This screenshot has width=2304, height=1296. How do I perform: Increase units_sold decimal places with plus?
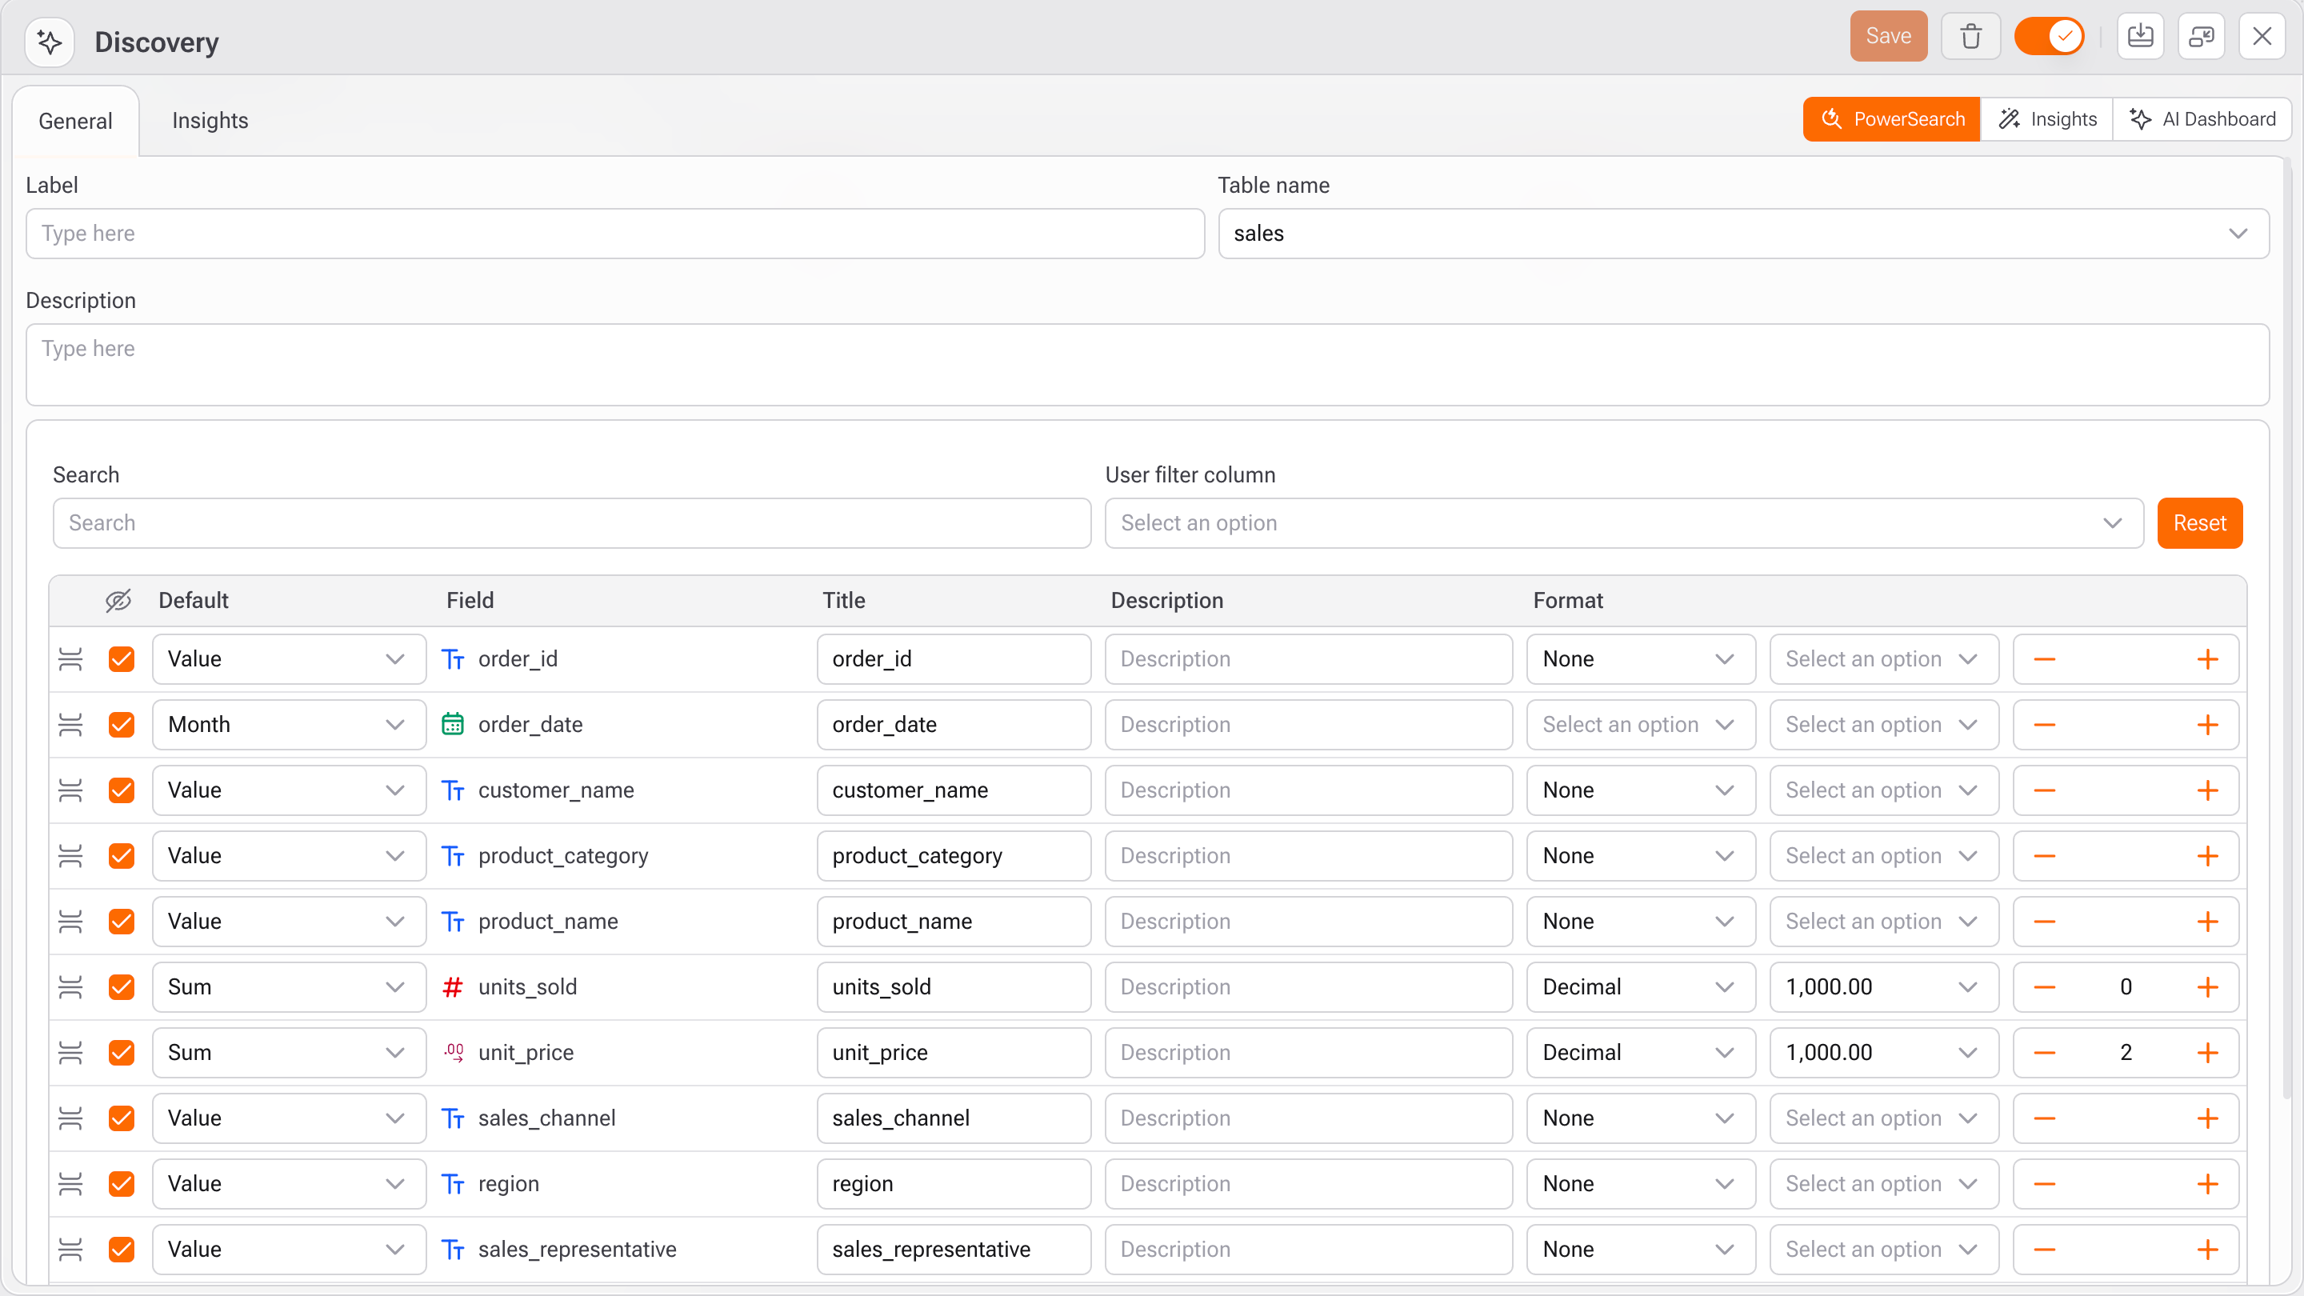click(x=2207, y=987)
